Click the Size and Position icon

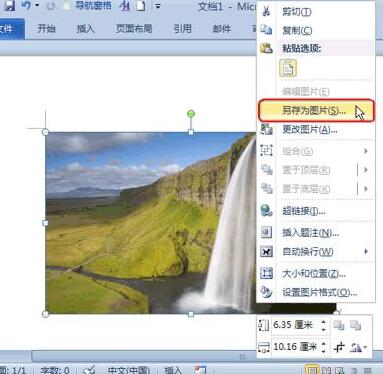click(x=266, y=273)
